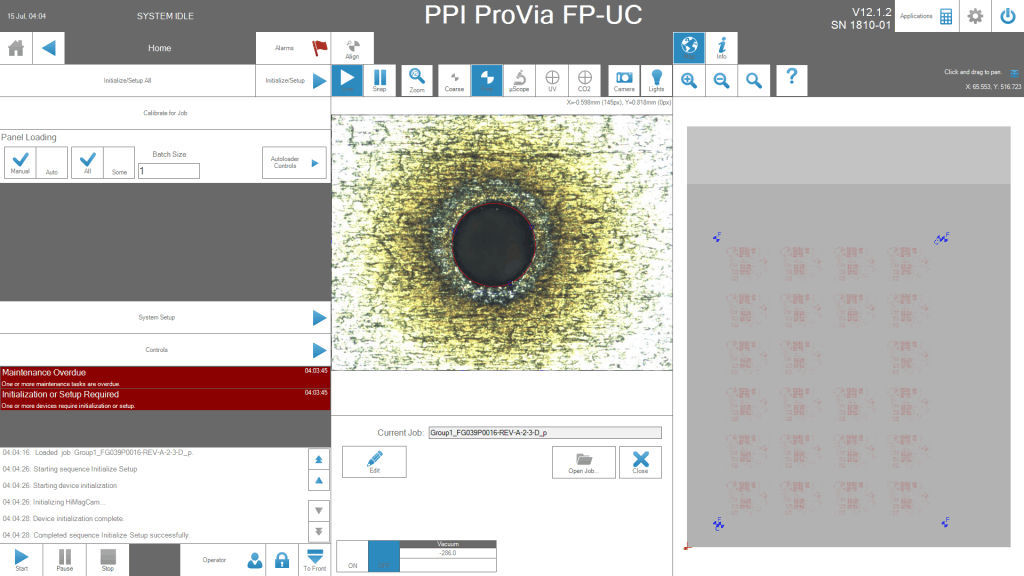This screenshot has height=576, width=1024.
Task: Switch to Coarse focus mode
Action: (453, 80)
